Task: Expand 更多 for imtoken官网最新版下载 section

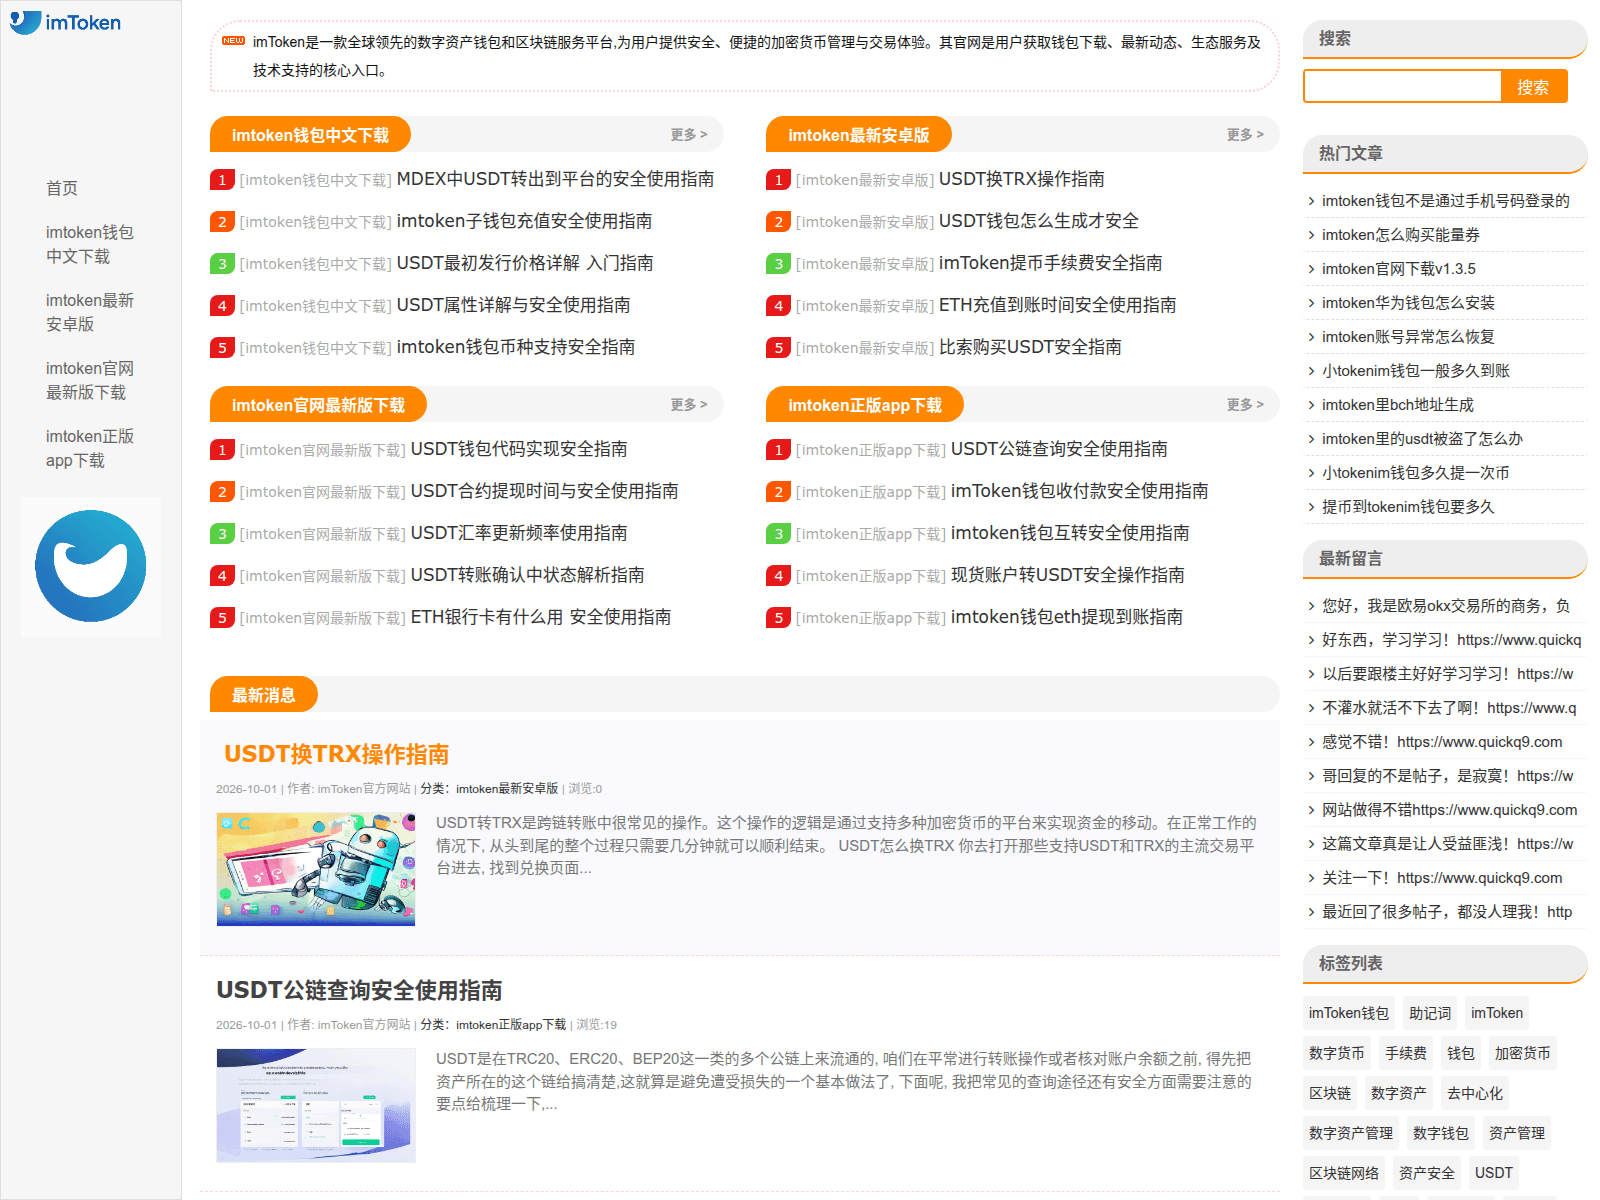Action: (689, 404)
